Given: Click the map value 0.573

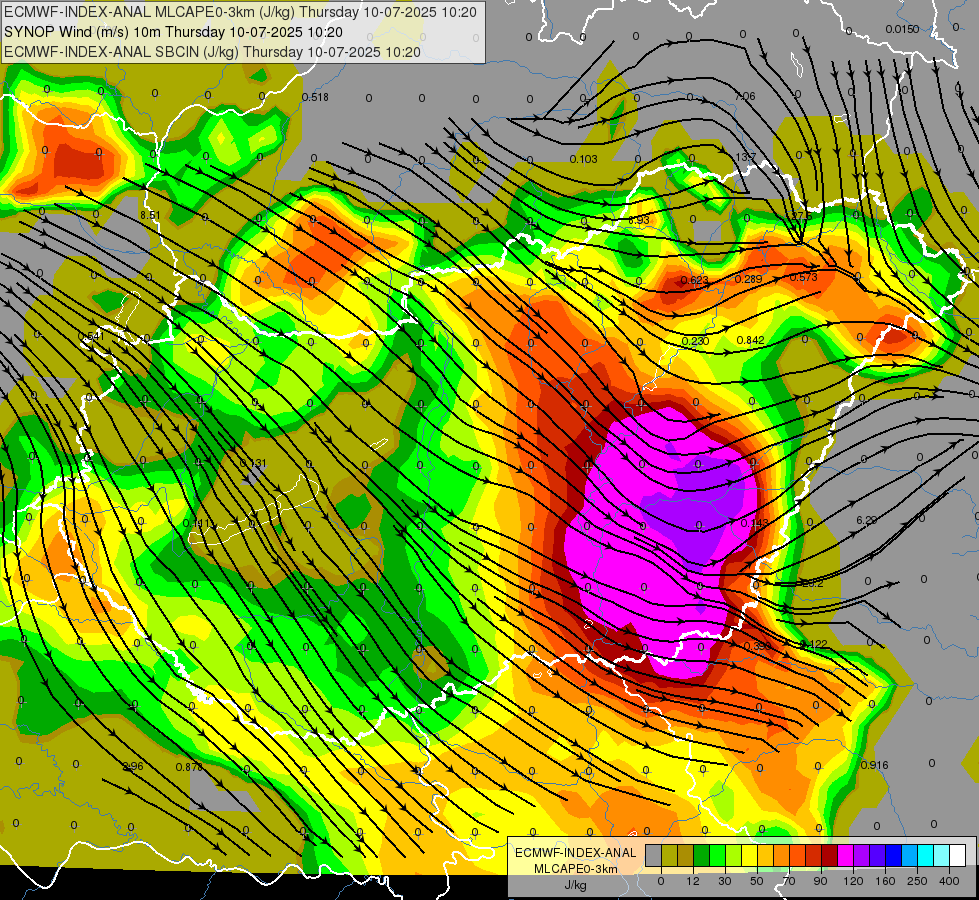Looking at the screenshot, I should pyautogui.click(x=804, y=277).
